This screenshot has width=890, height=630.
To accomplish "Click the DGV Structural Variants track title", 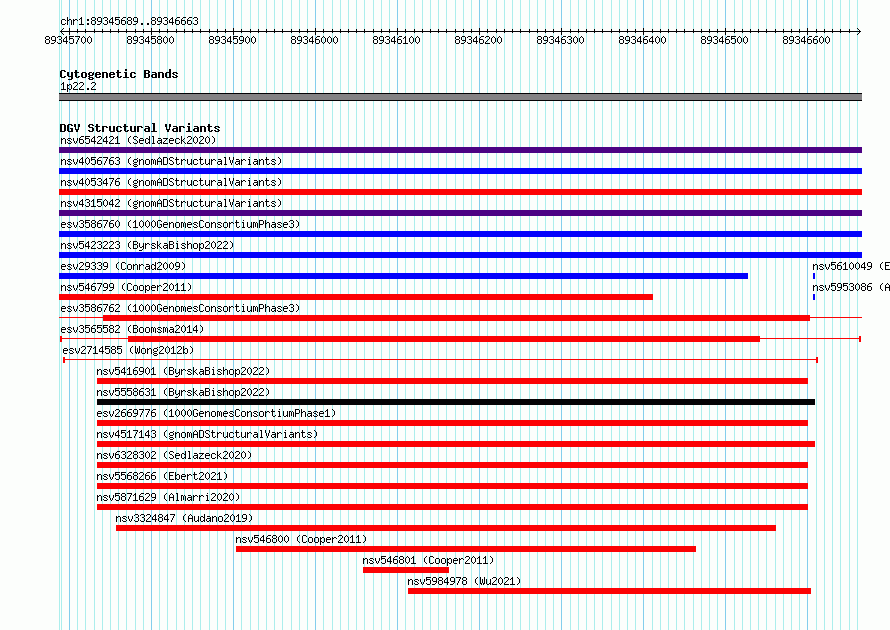I will [140, 128].
